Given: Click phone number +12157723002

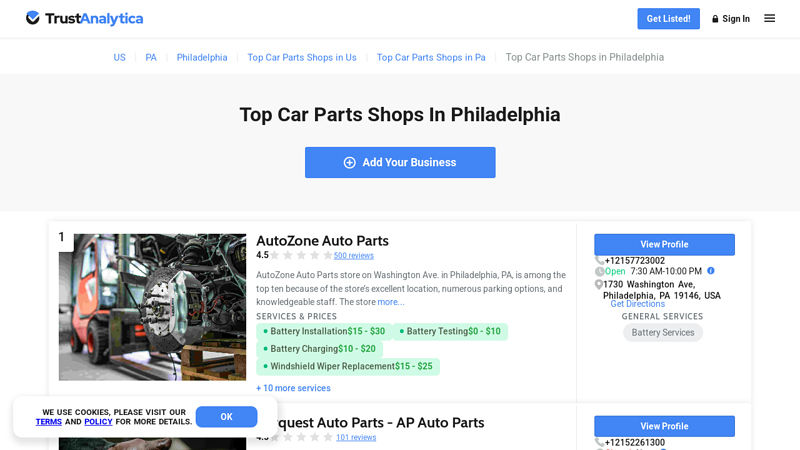Looking at the screenshot, I should (x=635, y=261).
